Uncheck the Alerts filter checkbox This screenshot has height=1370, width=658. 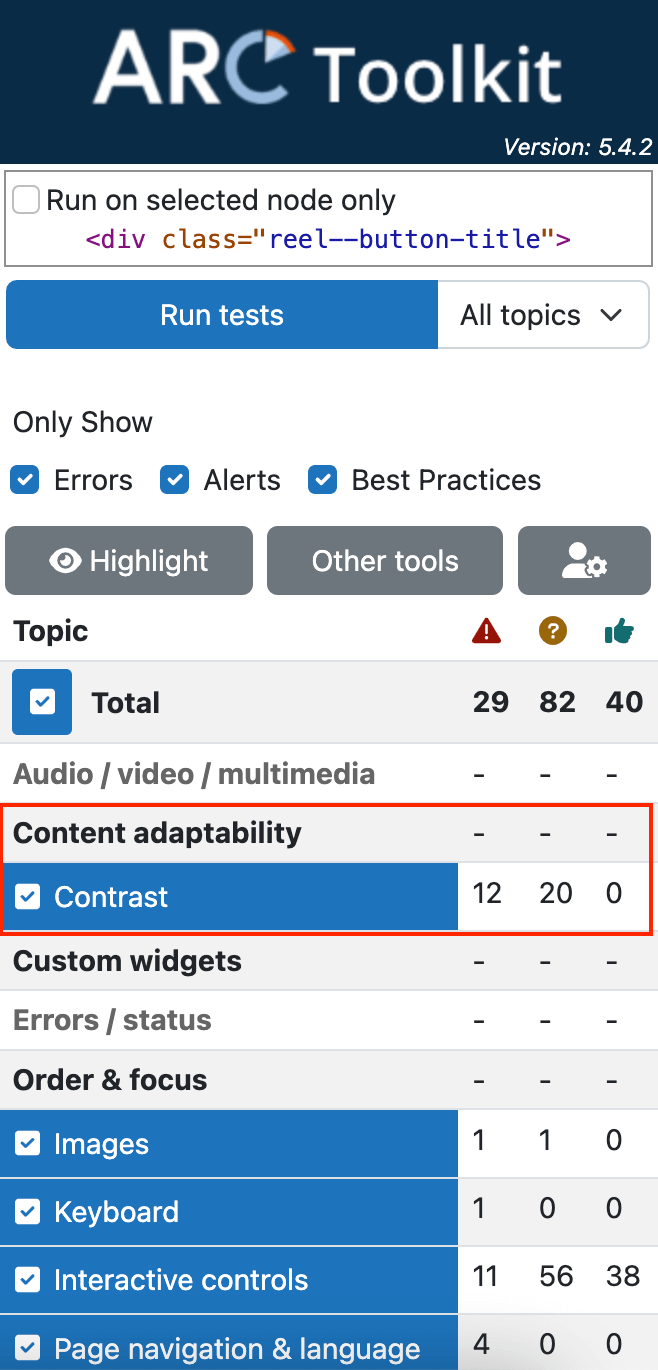175,480
